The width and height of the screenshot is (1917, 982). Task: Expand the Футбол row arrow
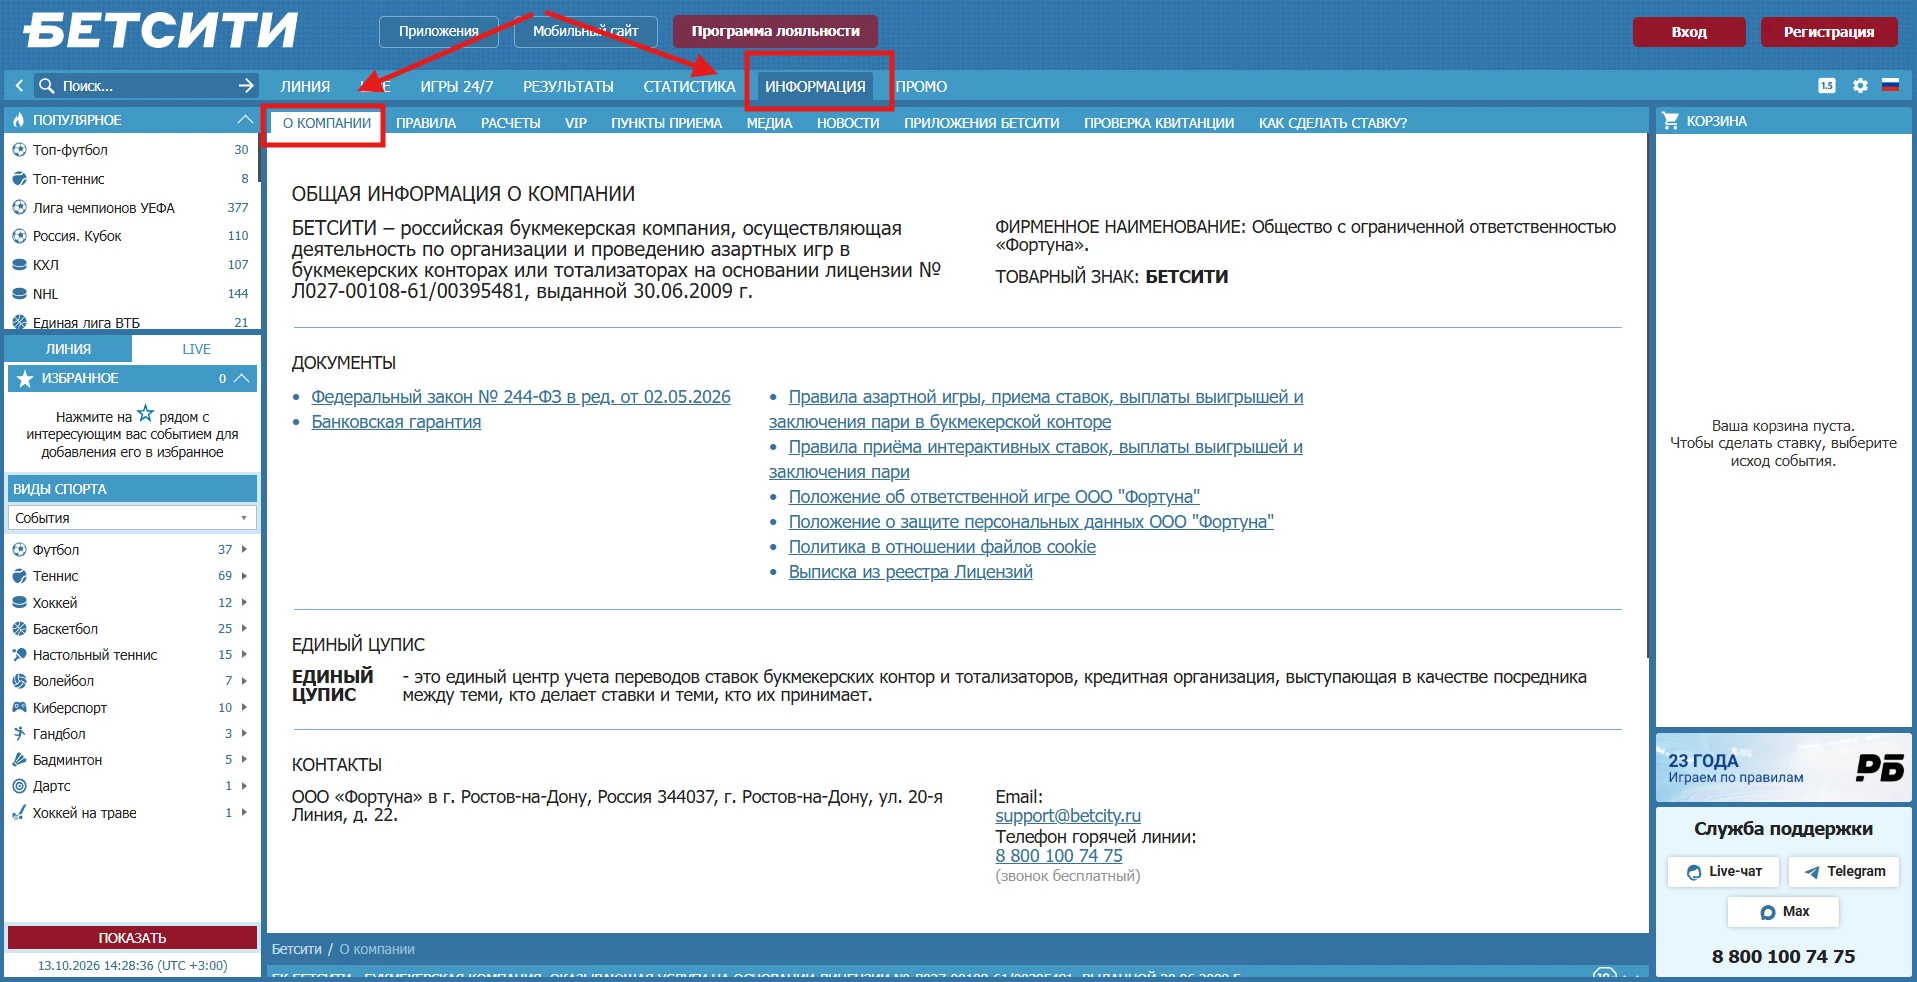point(244,550)
